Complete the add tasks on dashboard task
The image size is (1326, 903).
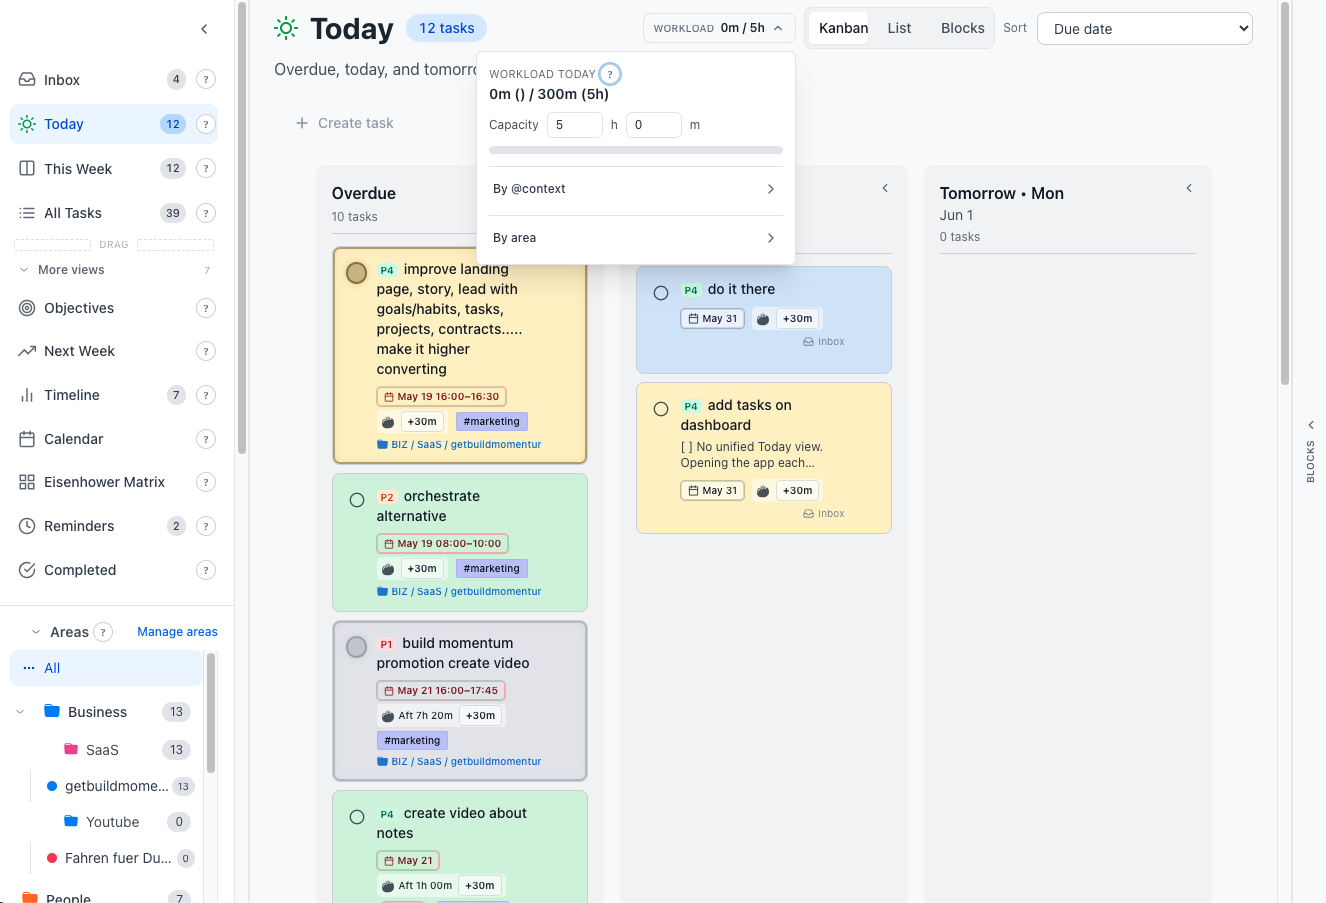coord(661,409)
